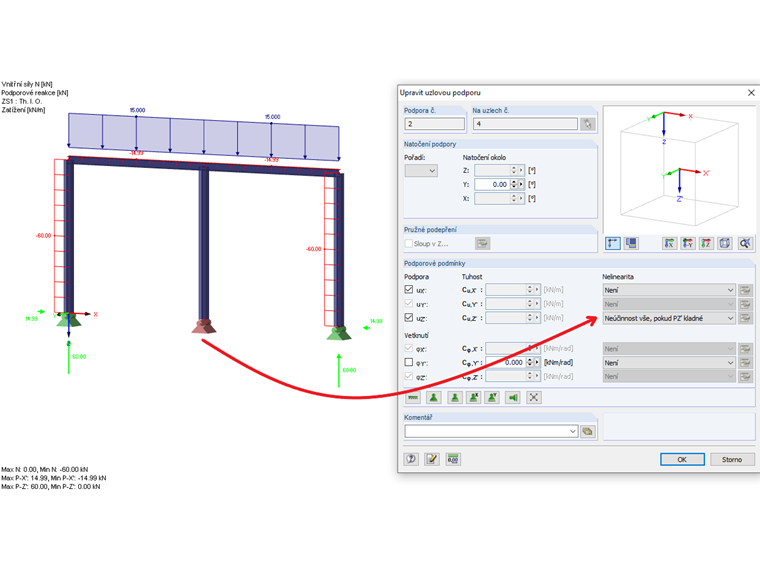Open the units and decimals icon labeled 0.00
Image resolution: width=760 pixels, height=570 pixels.
pos(453,459)
